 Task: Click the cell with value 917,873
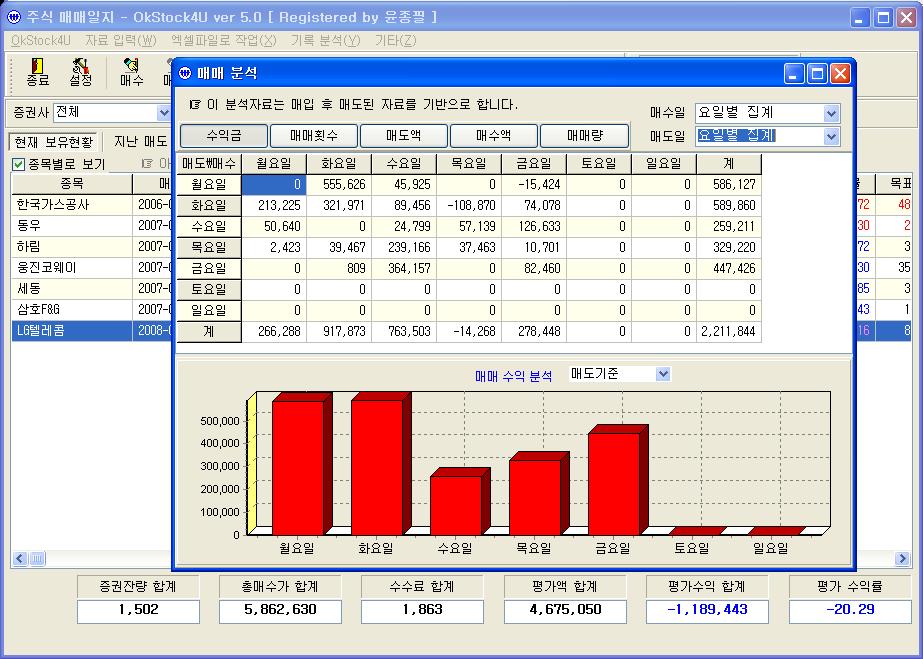[x=339, y=332]
